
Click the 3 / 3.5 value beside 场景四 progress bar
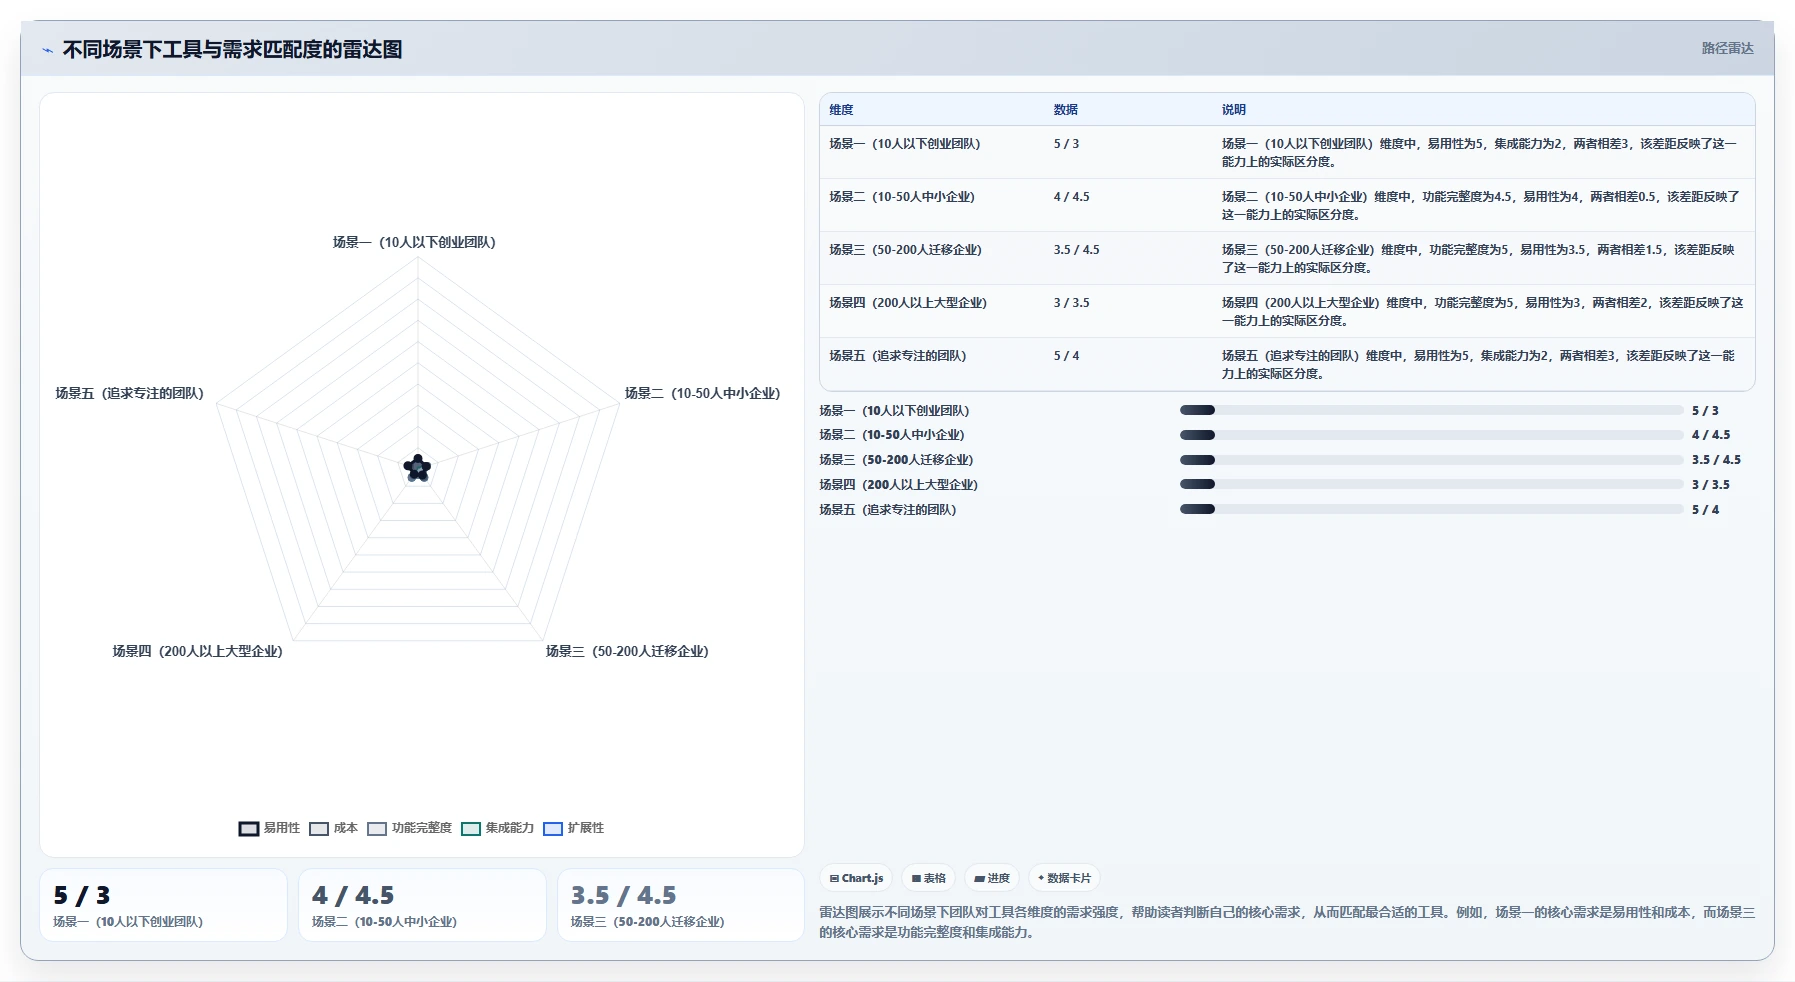click(x=1710, y=484)
